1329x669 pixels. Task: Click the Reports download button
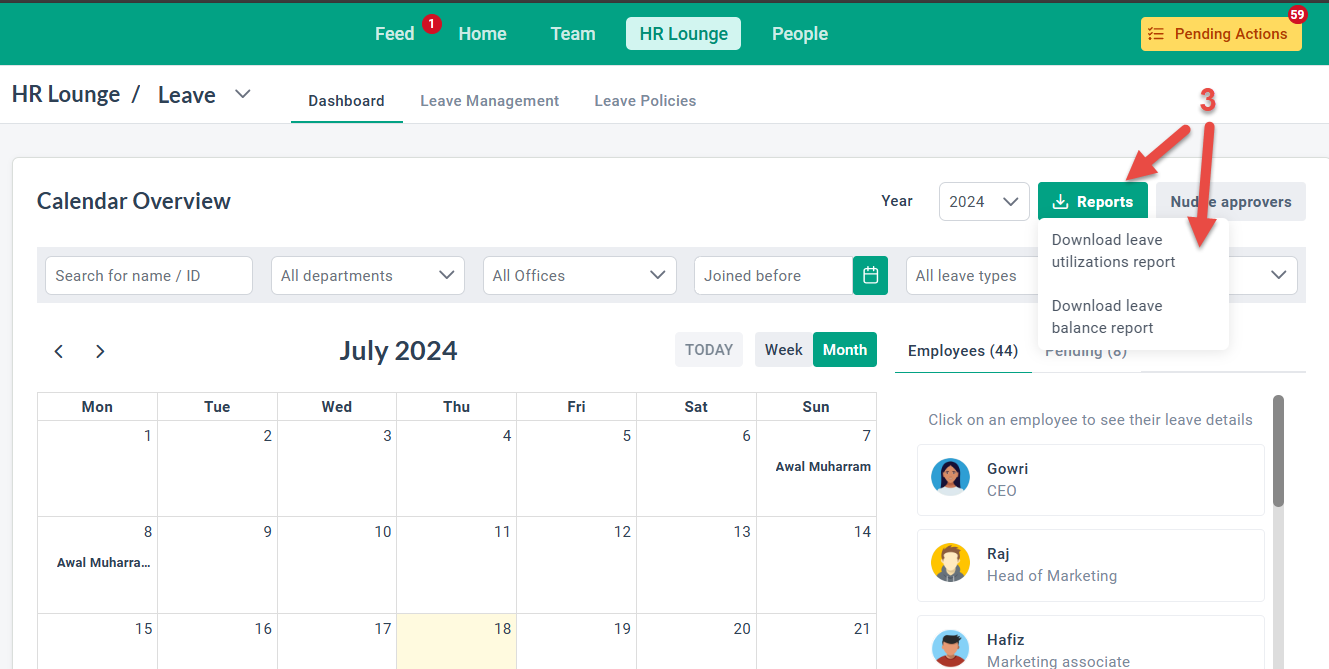coord(1093,201)
